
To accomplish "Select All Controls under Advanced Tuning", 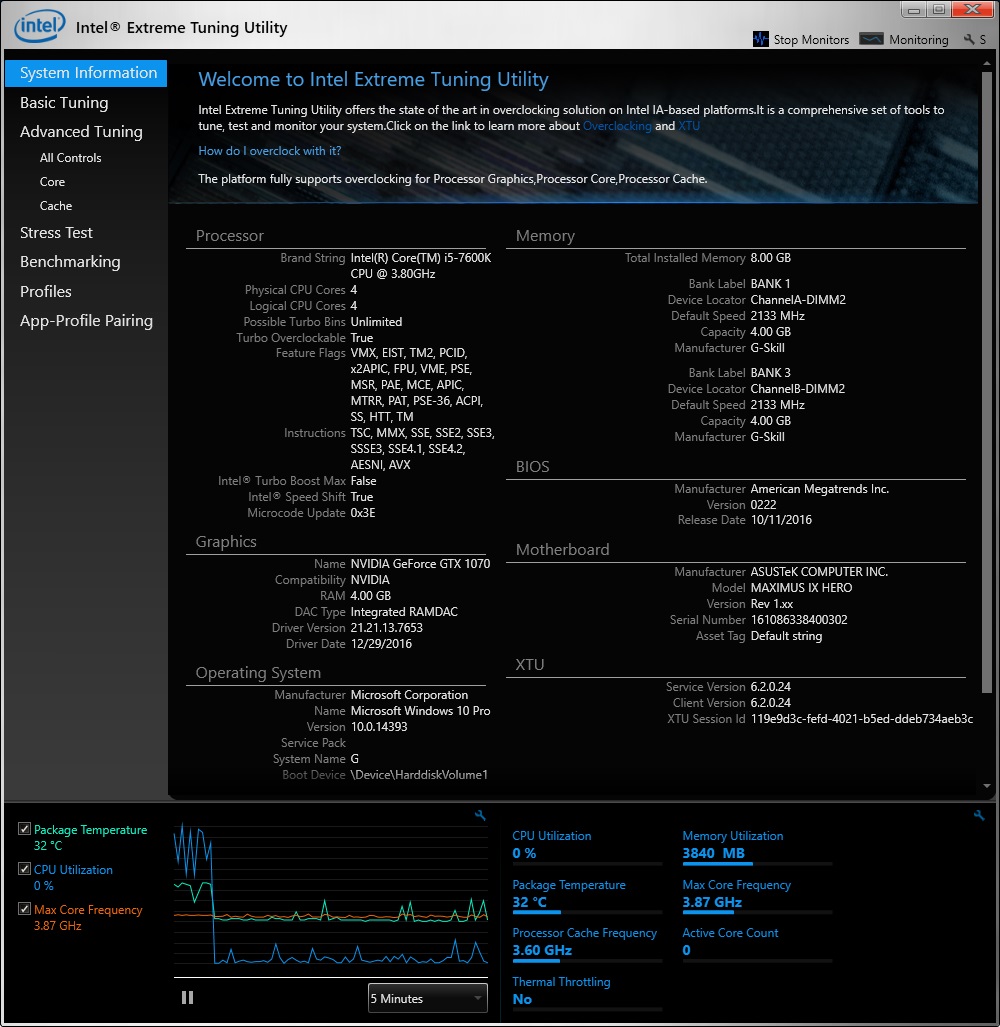I will tap(71, 158).
